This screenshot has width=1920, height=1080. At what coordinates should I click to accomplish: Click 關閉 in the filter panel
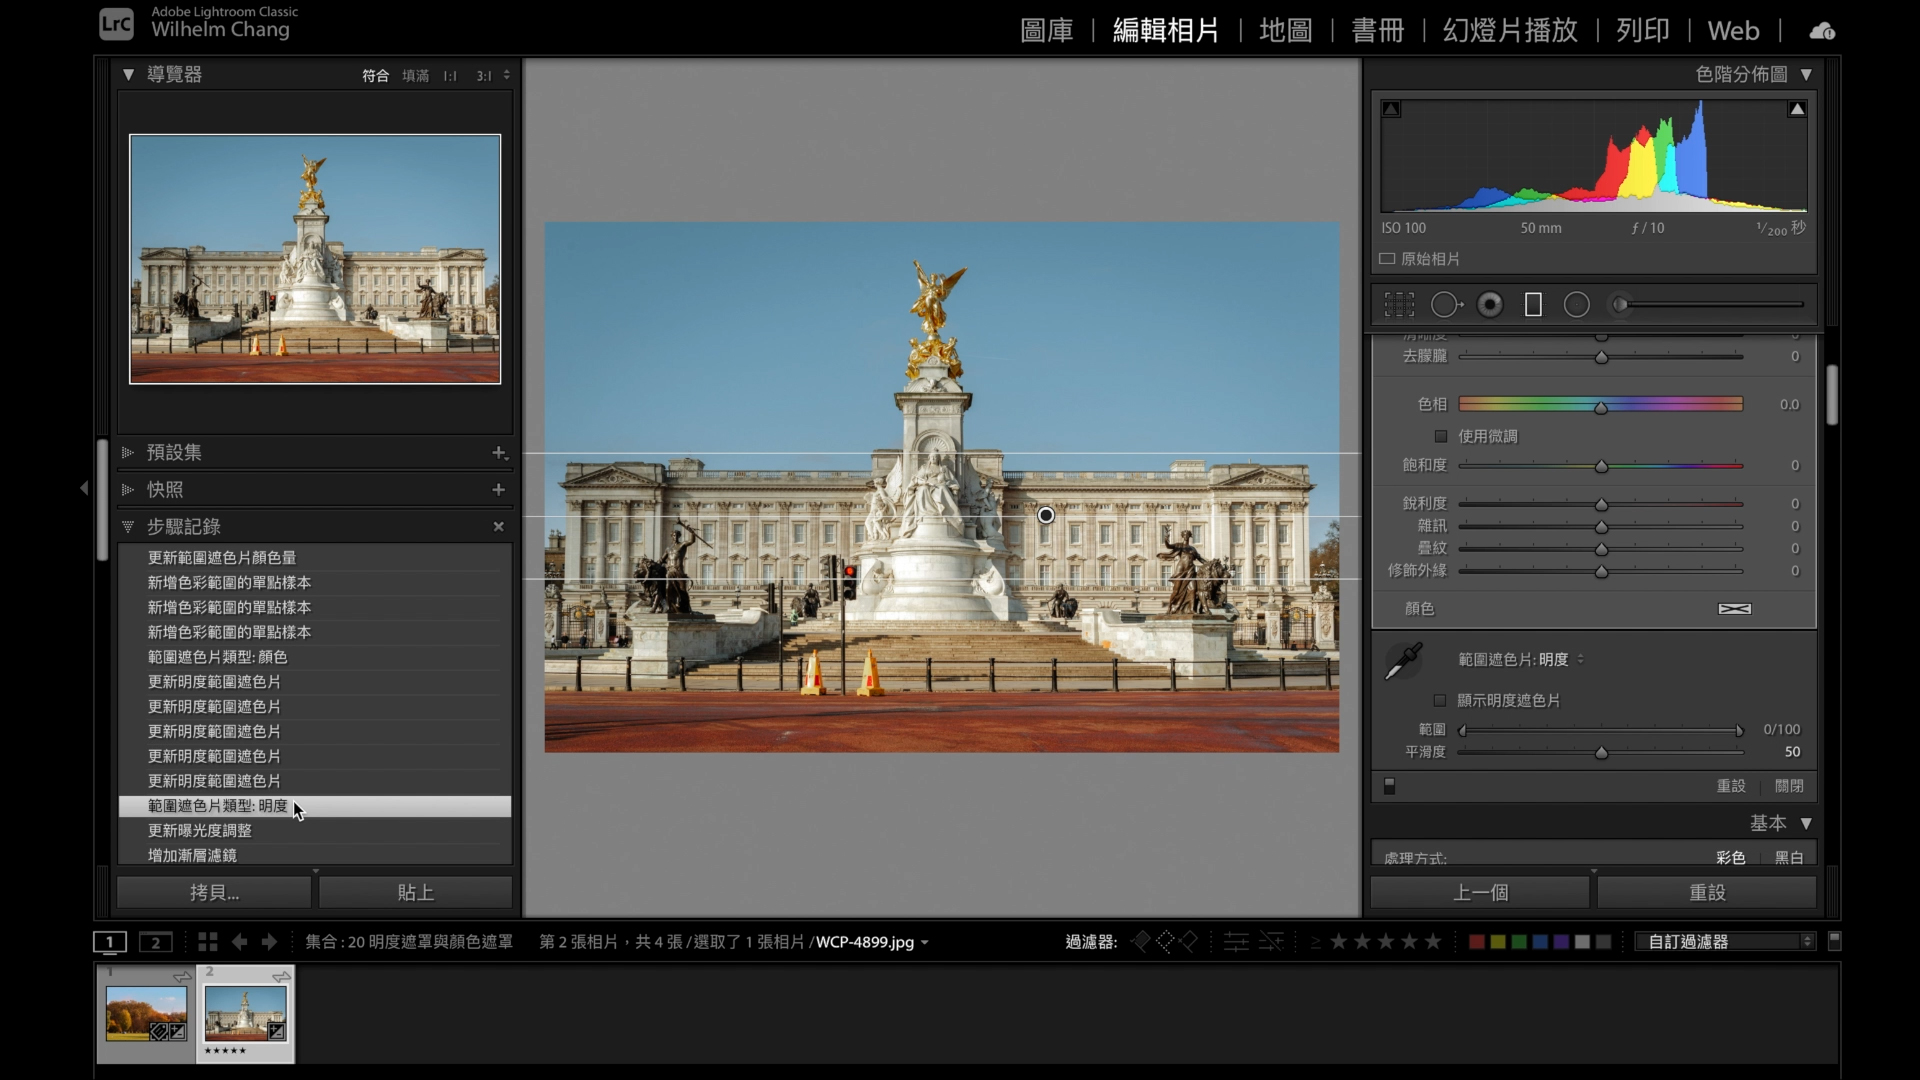pyautogui.click(x=1789, y=786)
